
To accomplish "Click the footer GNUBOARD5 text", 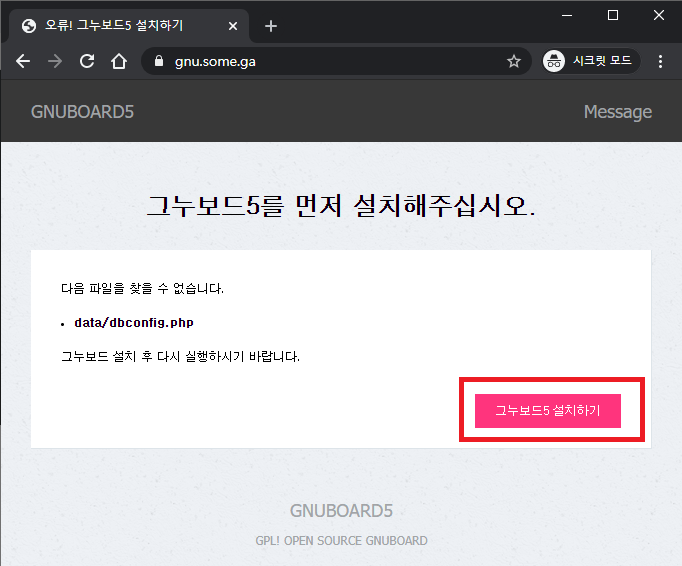I will [x=341, y=511].
